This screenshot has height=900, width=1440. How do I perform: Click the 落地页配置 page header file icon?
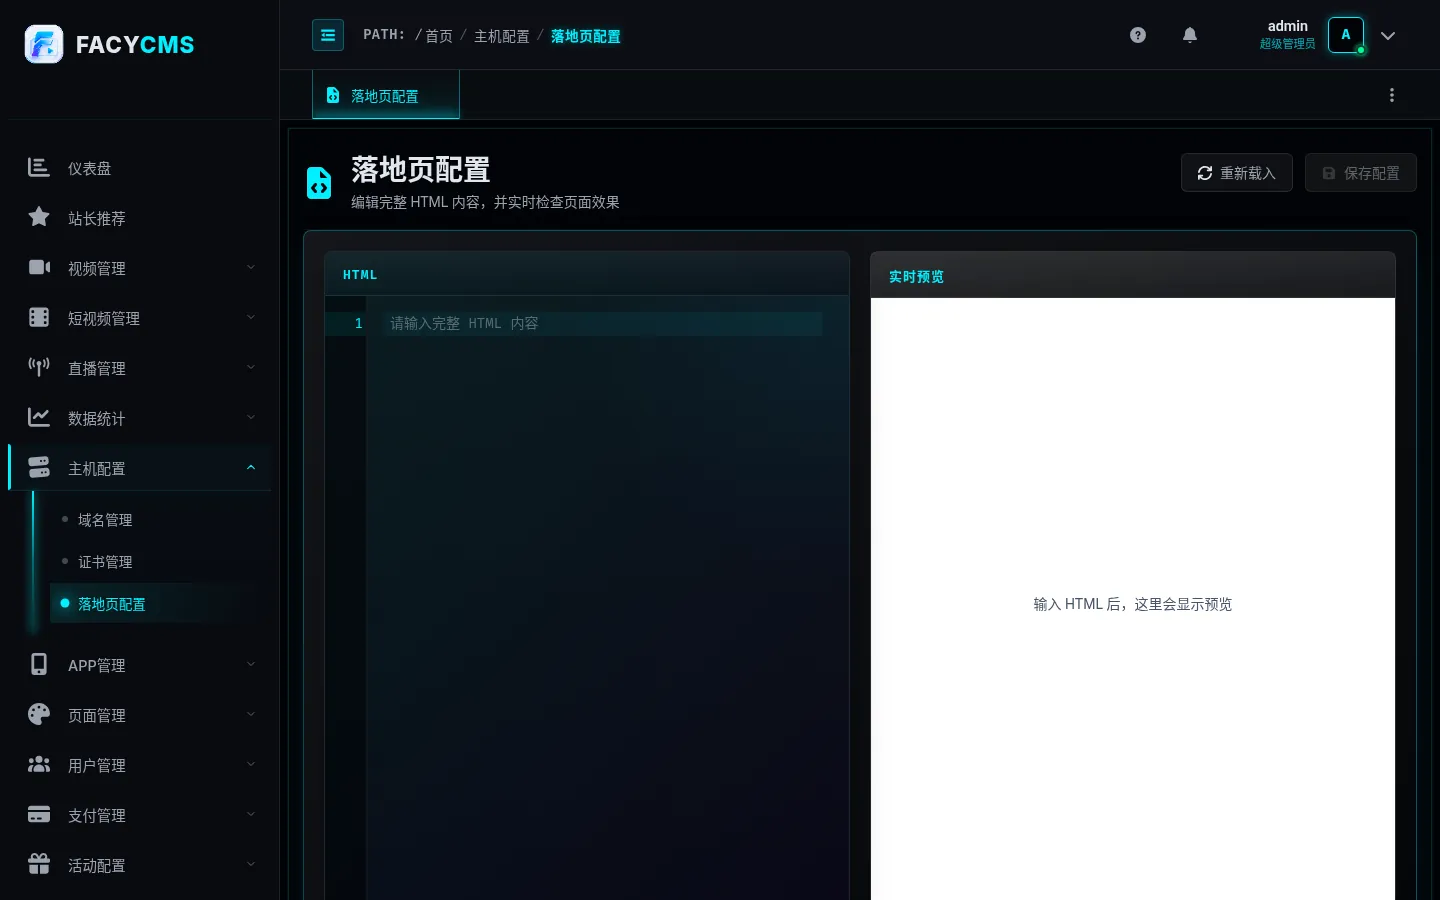319,183
